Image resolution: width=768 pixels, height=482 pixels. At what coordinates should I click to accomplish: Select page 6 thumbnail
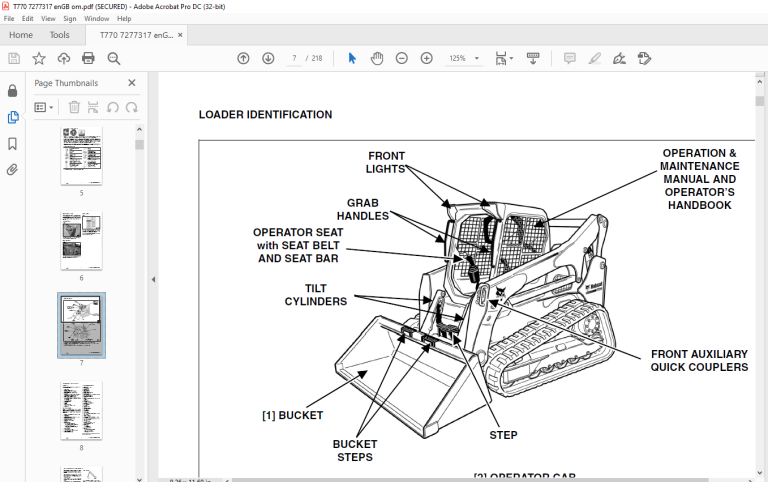(81, 241)
